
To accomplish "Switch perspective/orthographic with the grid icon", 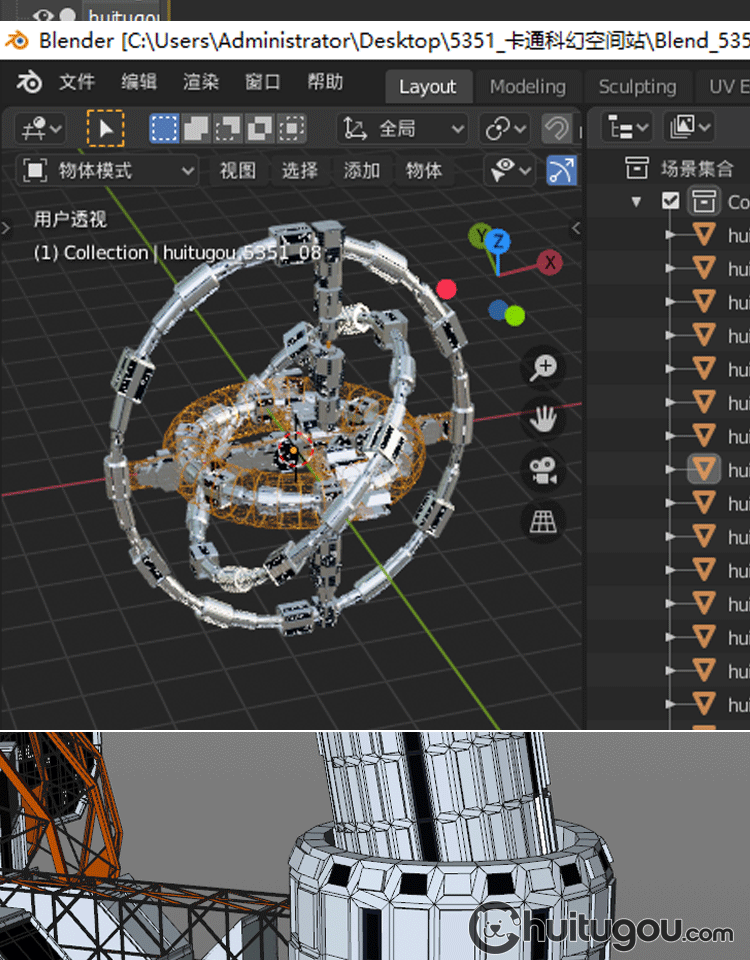I will coord(543,522).
